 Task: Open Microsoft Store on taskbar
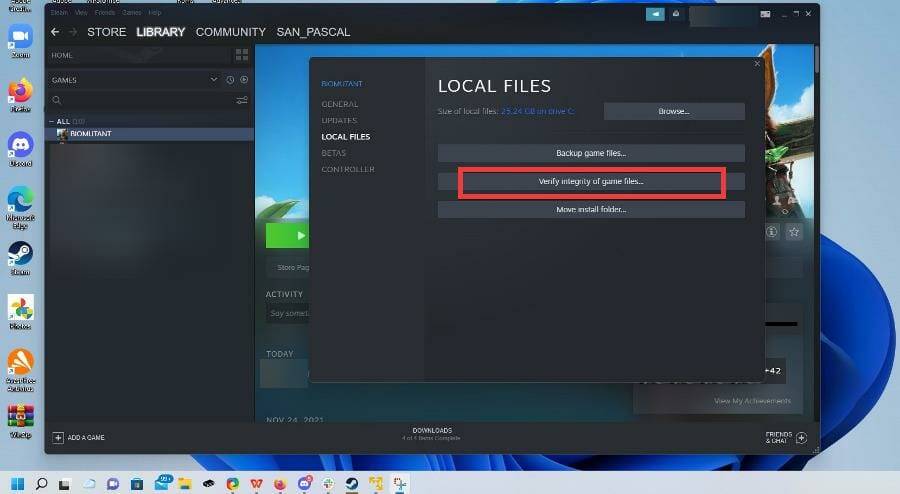tap(137, 485)
